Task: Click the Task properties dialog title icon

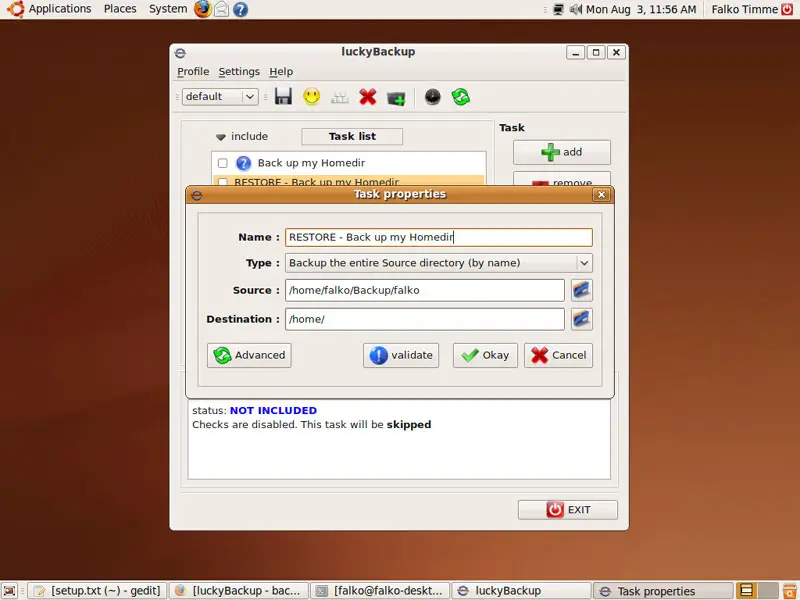Action: point(197,195)
